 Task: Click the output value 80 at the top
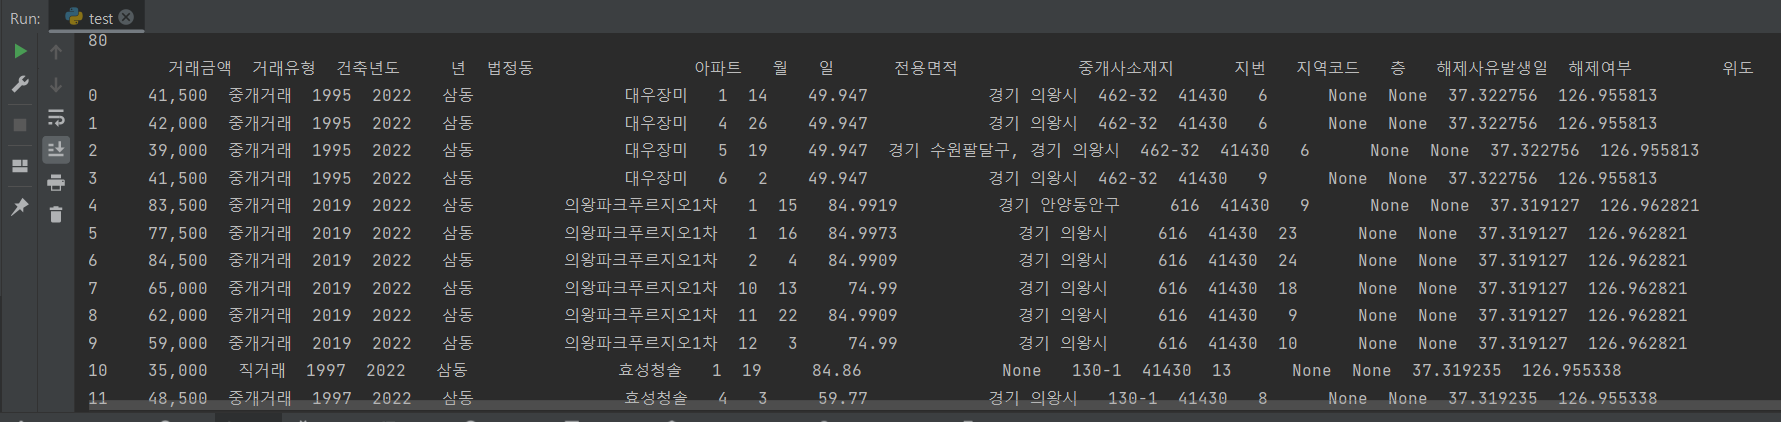pos(98,41)
